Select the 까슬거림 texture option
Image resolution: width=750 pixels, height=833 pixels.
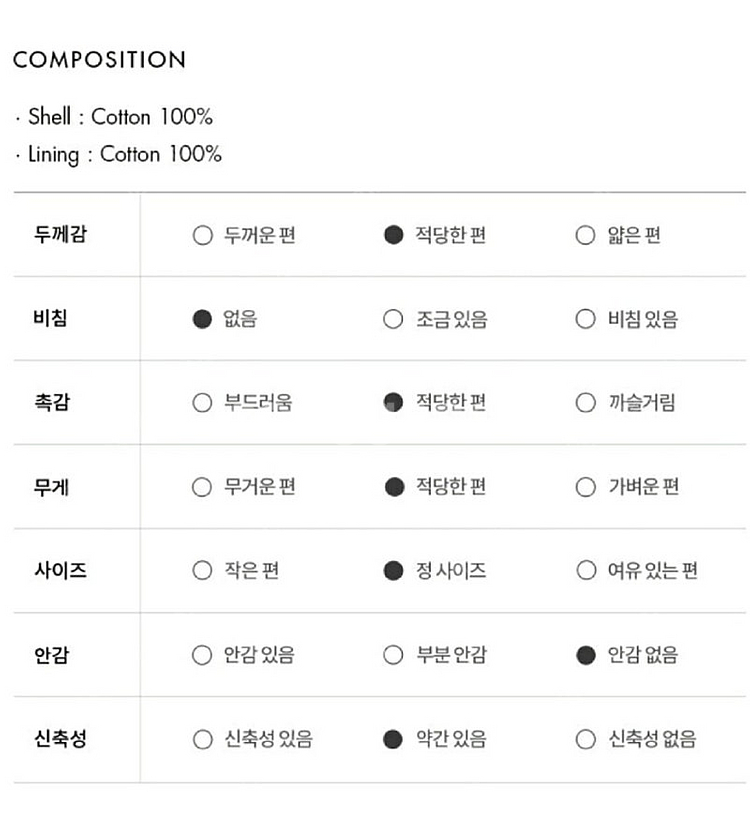pos(585,404)
